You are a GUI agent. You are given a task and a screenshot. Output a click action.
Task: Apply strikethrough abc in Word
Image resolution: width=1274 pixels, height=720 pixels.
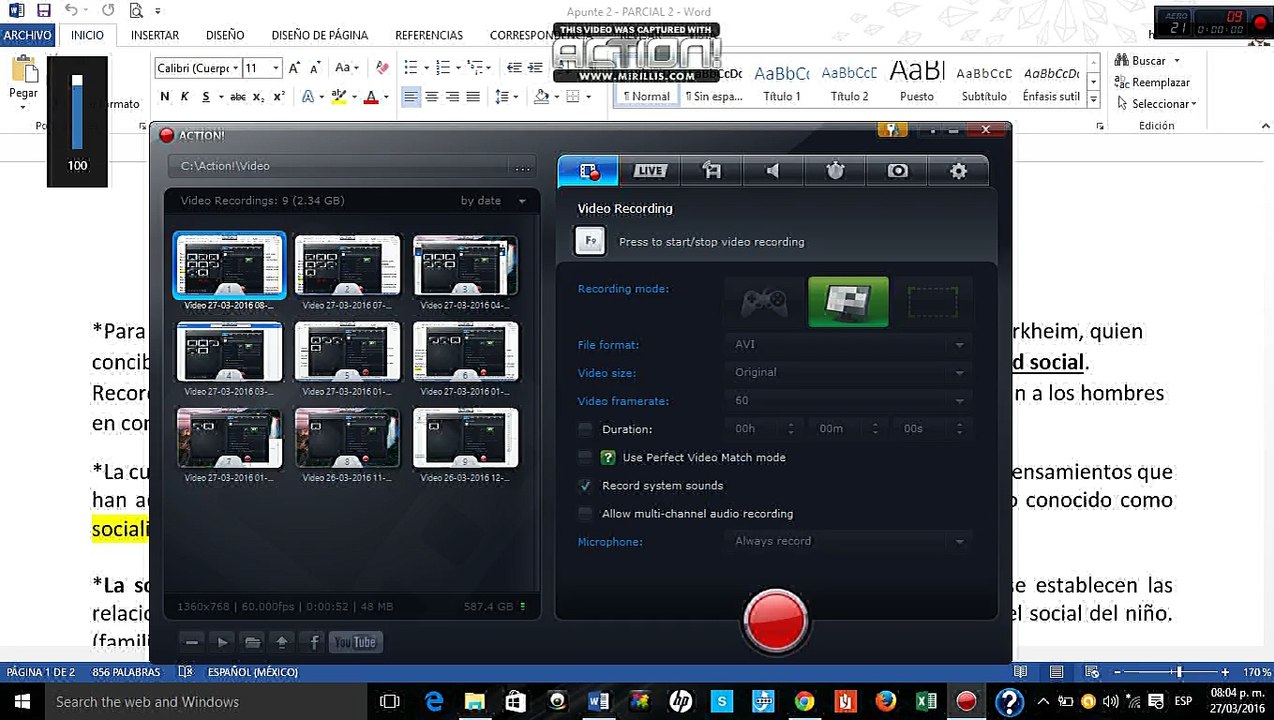point(238,97)
